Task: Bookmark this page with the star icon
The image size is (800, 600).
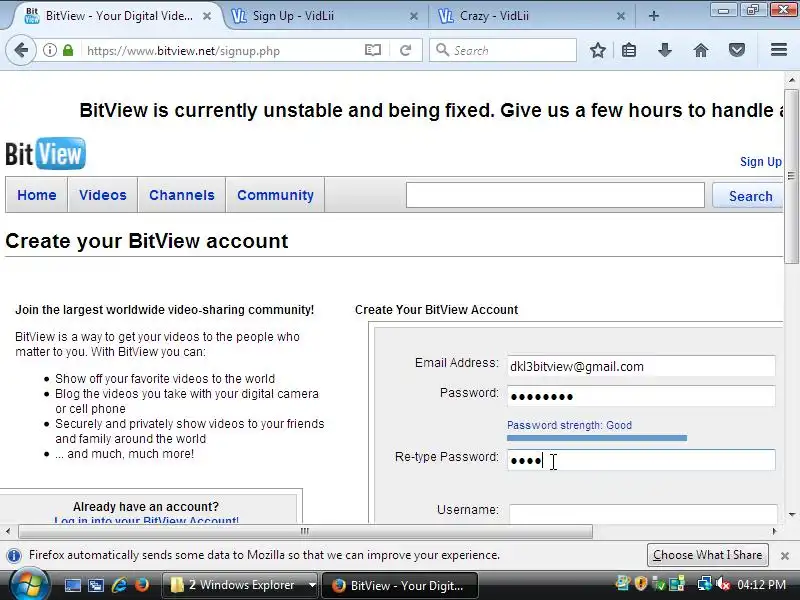Action: pos(597,51)
